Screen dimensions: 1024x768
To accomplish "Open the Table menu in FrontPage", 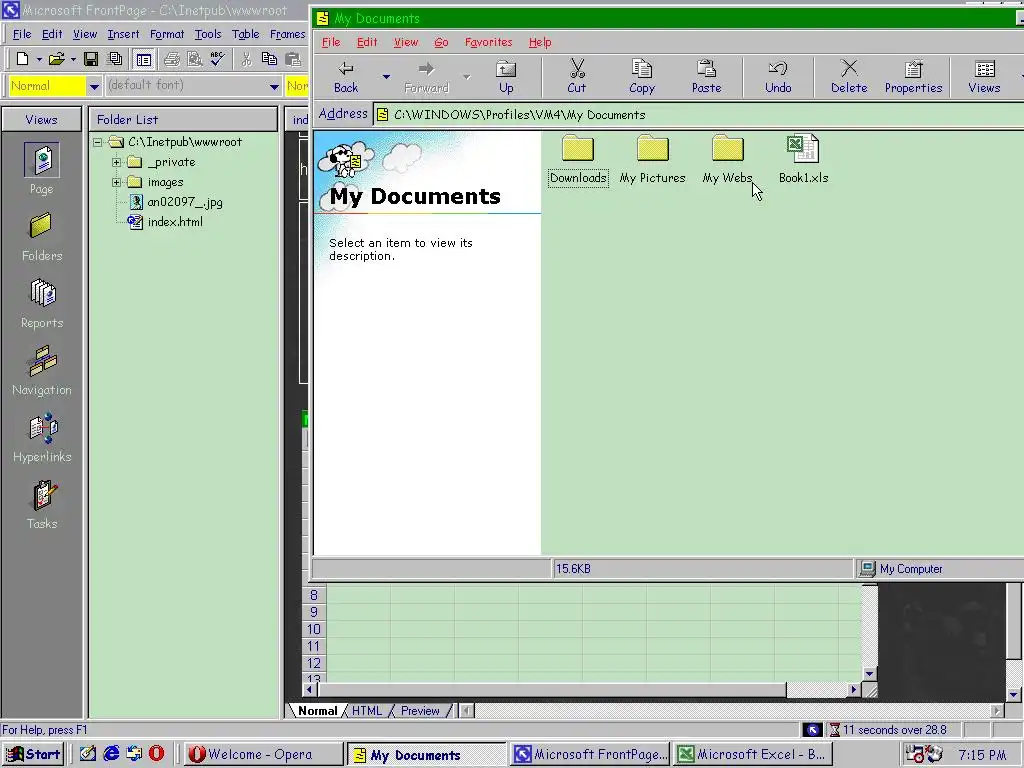I will coord(246,34).
